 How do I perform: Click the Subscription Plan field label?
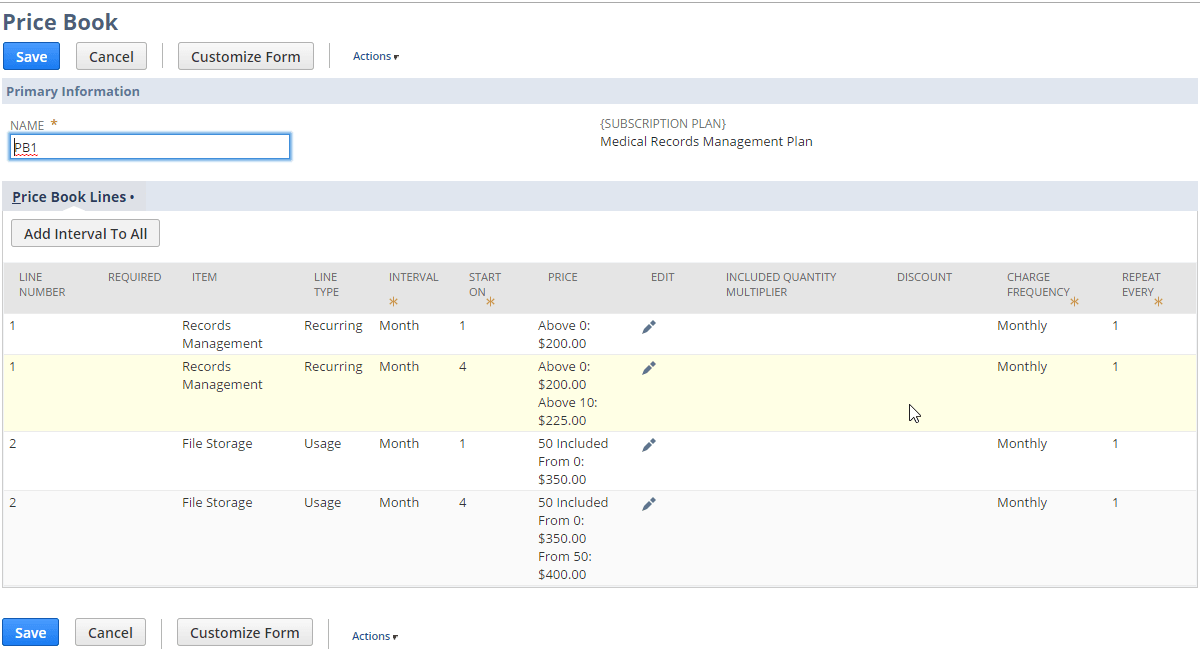point(663,123)
